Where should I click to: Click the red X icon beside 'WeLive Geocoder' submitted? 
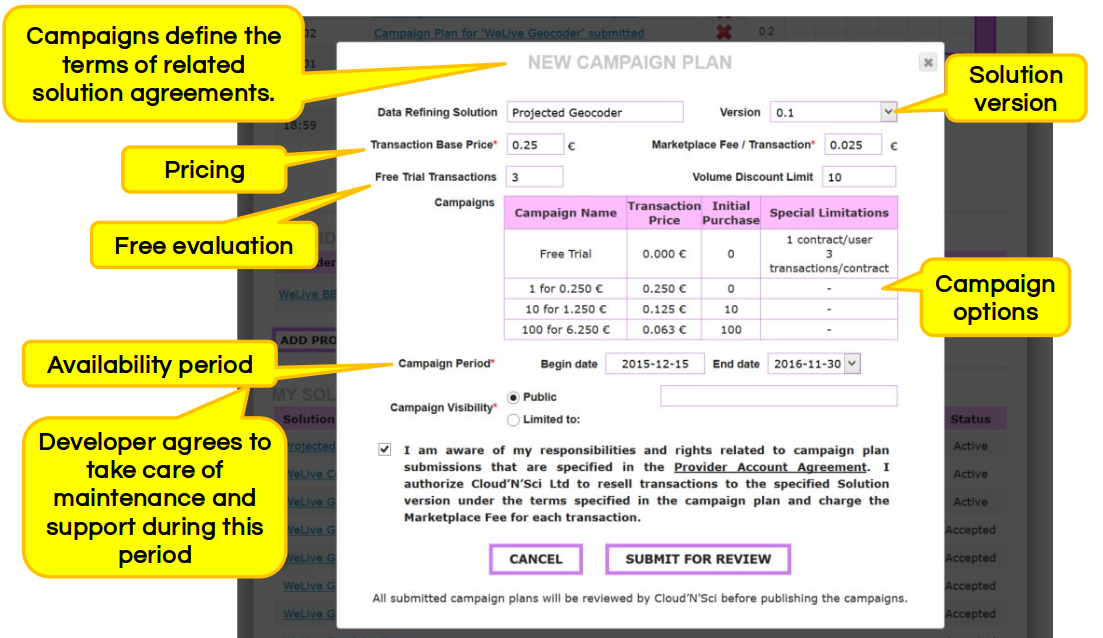click(724, 32)
